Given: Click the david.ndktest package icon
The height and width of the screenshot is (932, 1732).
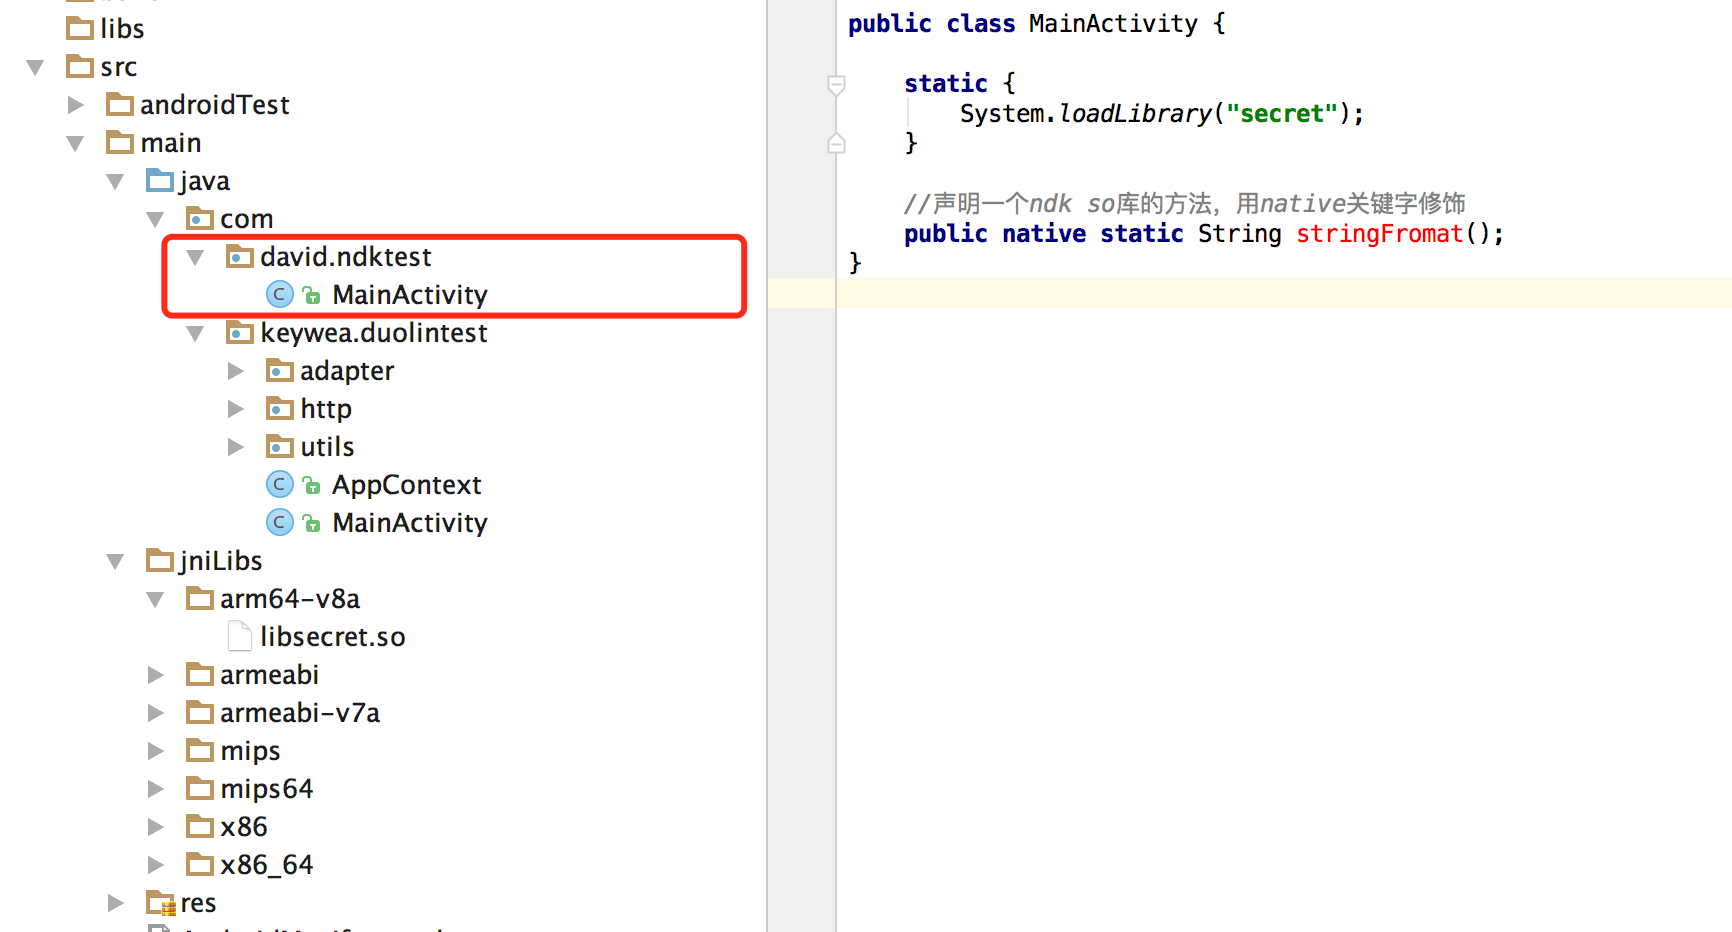Looking at the screenshot, I should [x=240, y=257].
